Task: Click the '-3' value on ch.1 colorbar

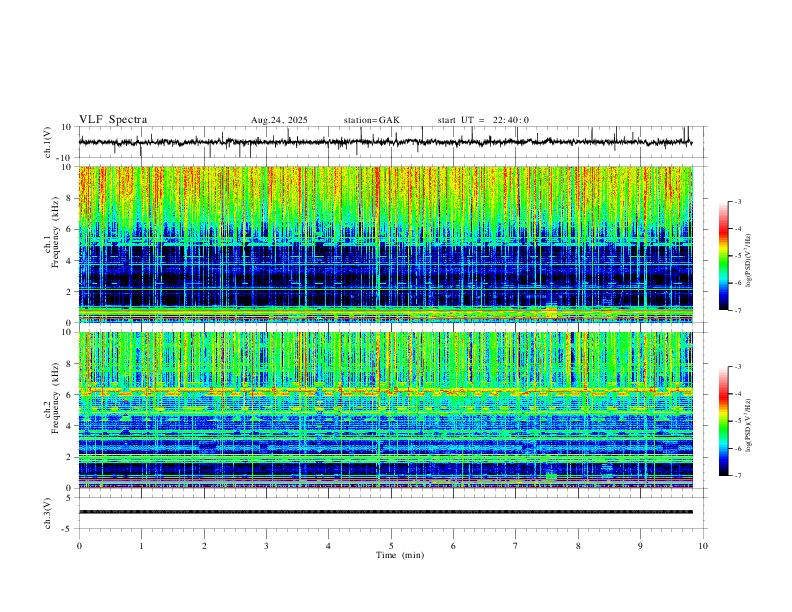Action: coord(737,201)
